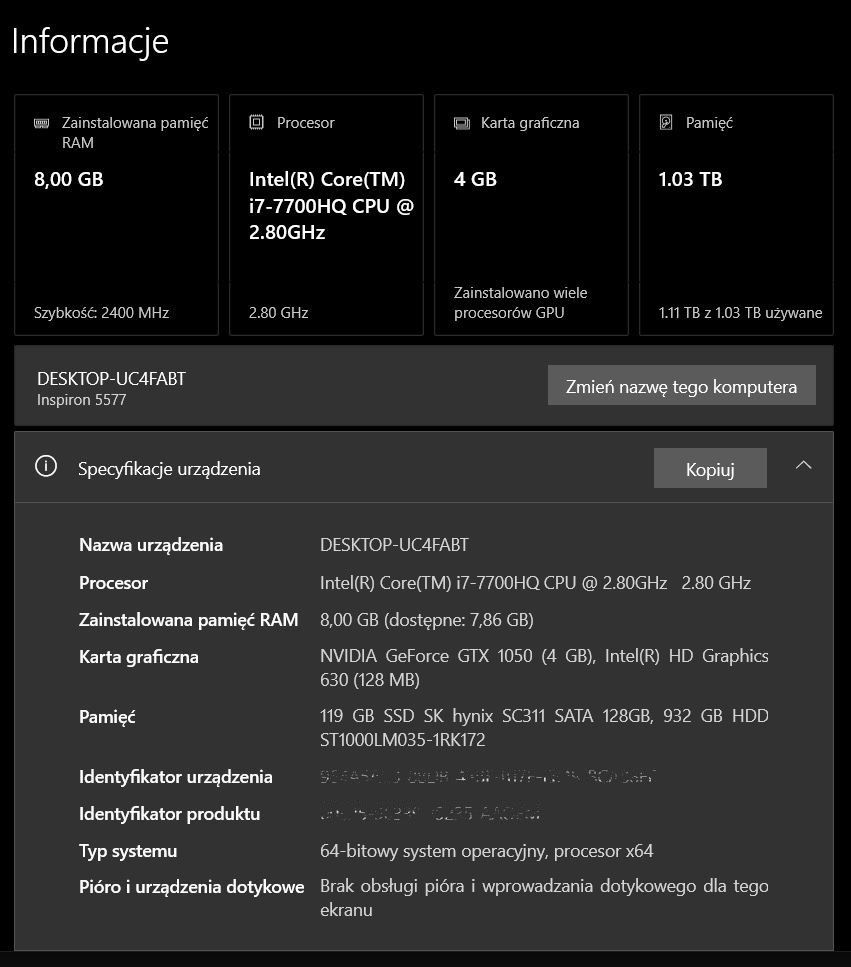The image size is (851, 967).
Task: Click the Specyfikacje urządzenia header row
Action: (424, 467)
